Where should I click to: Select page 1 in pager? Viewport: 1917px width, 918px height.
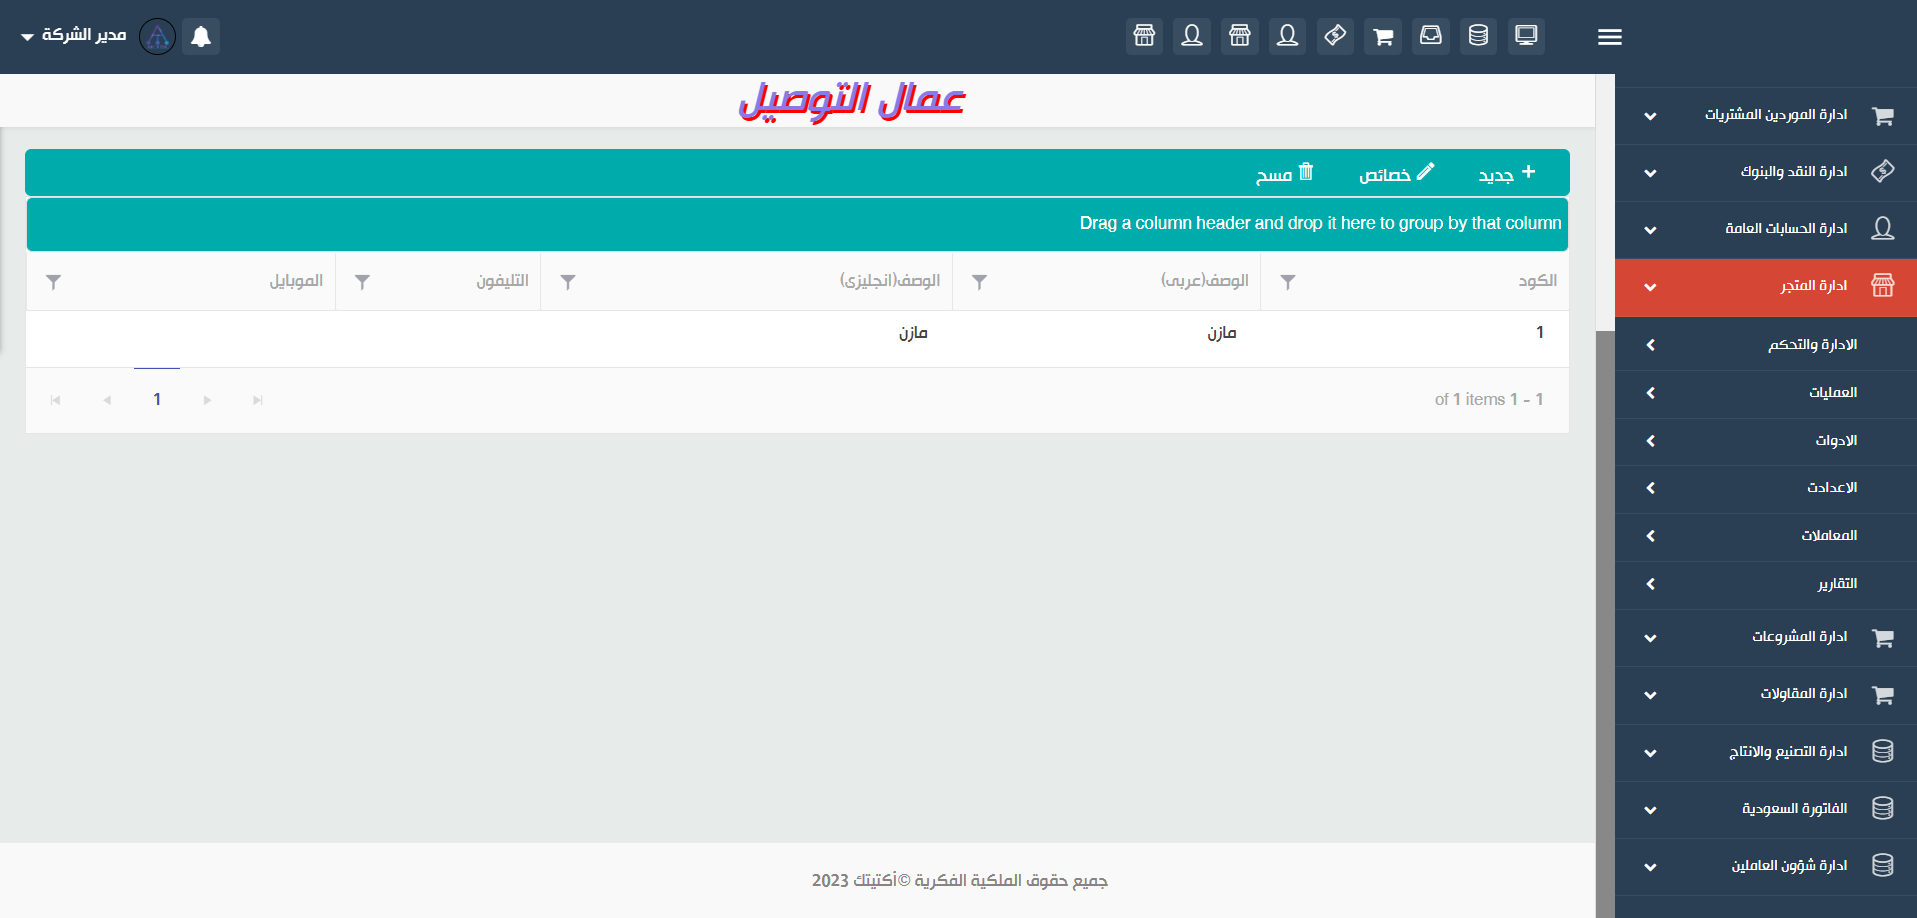point(157,400)
